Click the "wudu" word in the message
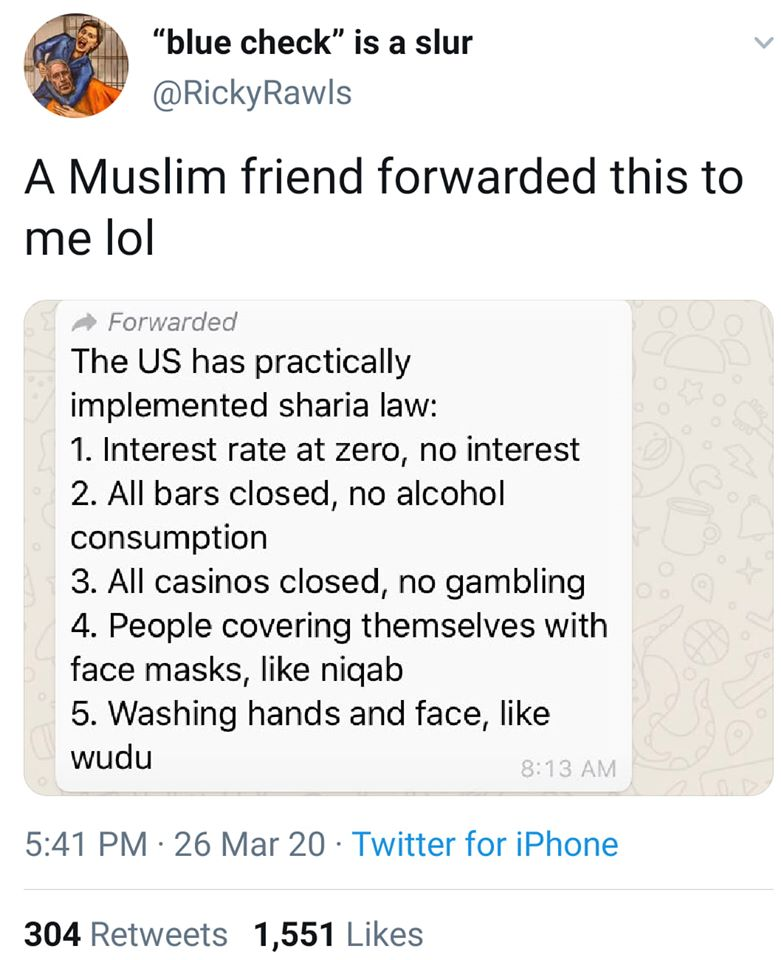 coord(111,757)
